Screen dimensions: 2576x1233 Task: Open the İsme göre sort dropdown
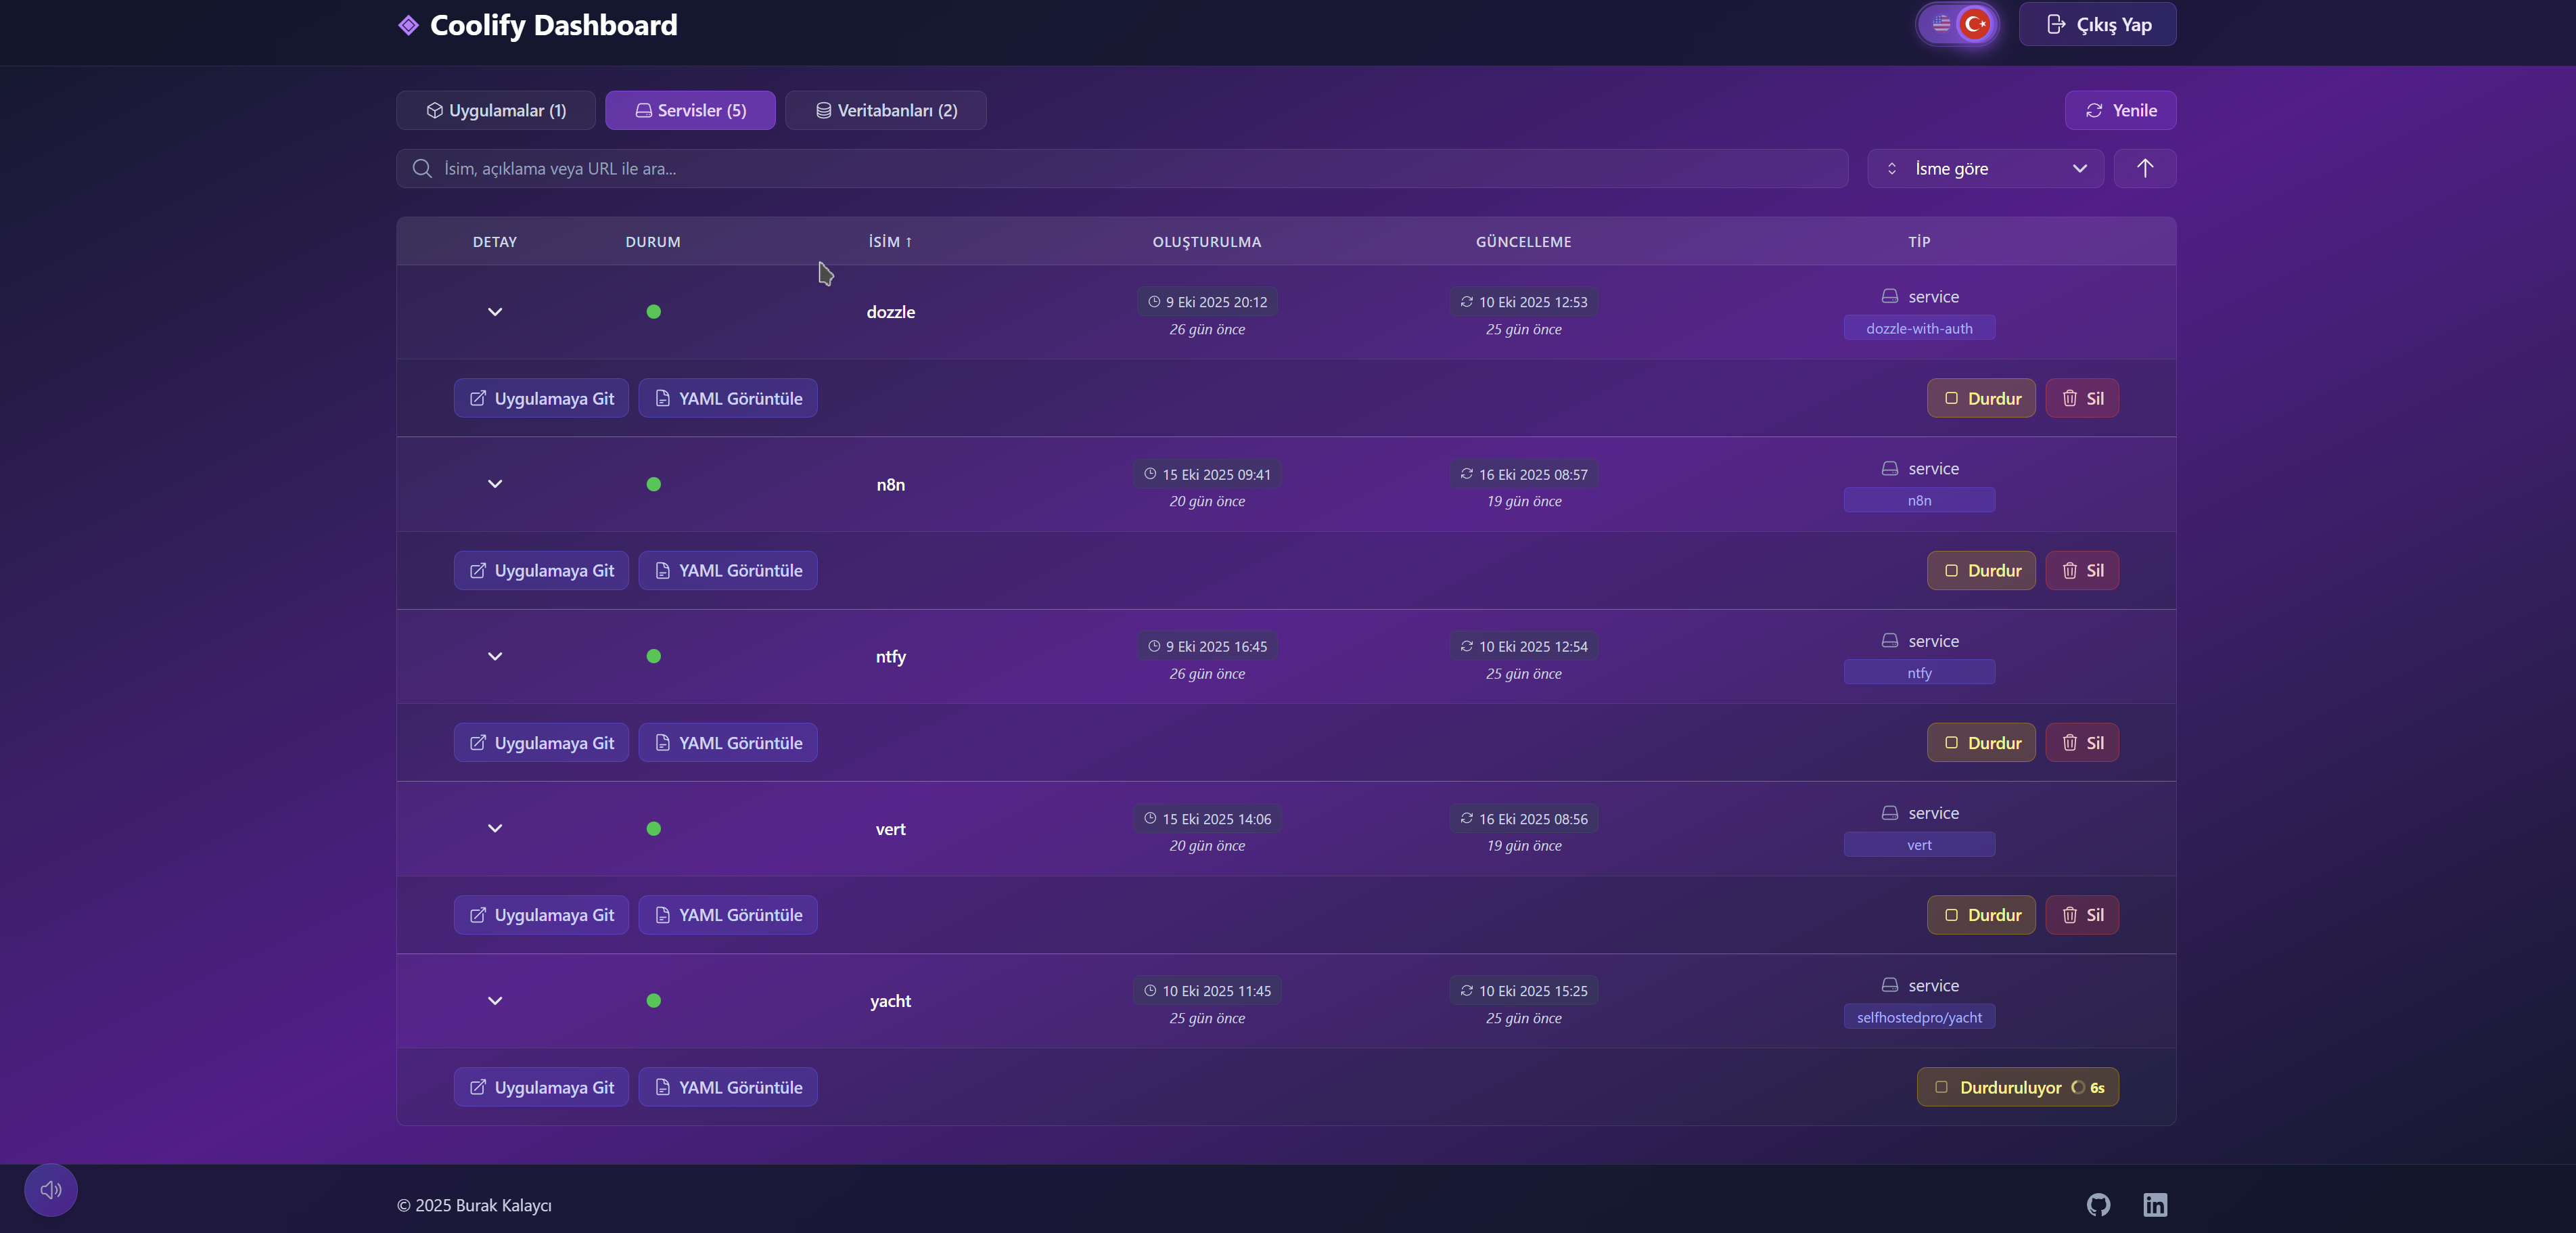pyautogui.click(x=1984, y=168)
